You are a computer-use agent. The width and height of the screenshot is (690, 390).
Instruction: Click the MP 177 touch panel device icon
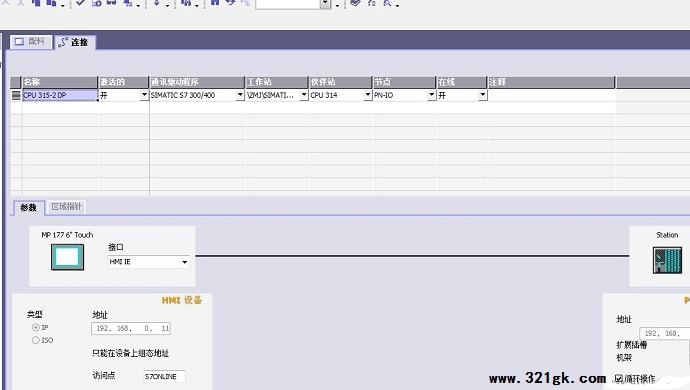[x=67, y=257]
